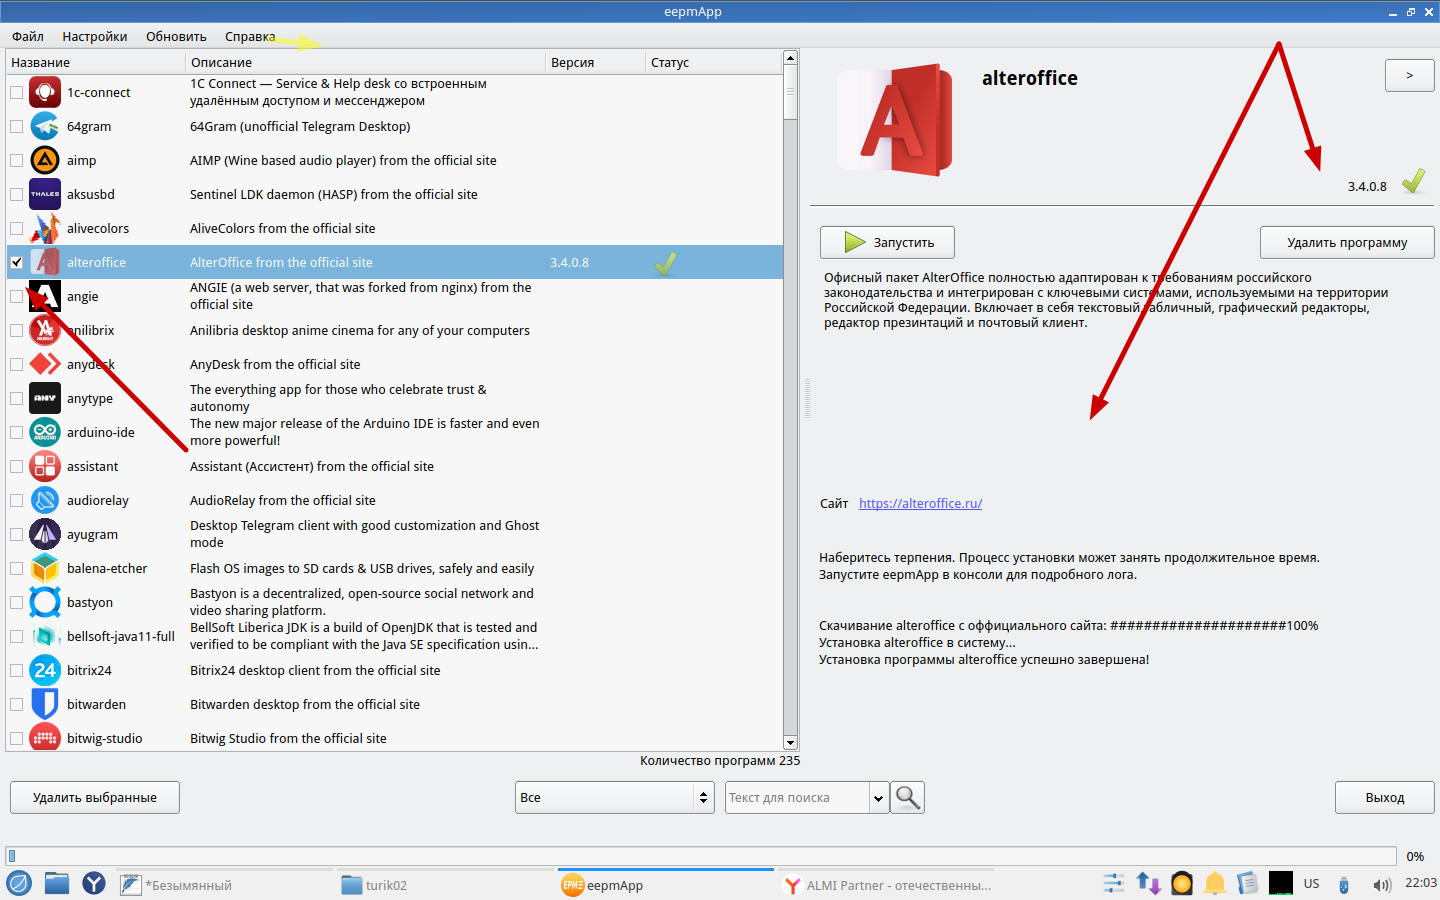Tick the anytype checkbox
The width and height of the screenshot is (1440, 900).
coord(16,398)
